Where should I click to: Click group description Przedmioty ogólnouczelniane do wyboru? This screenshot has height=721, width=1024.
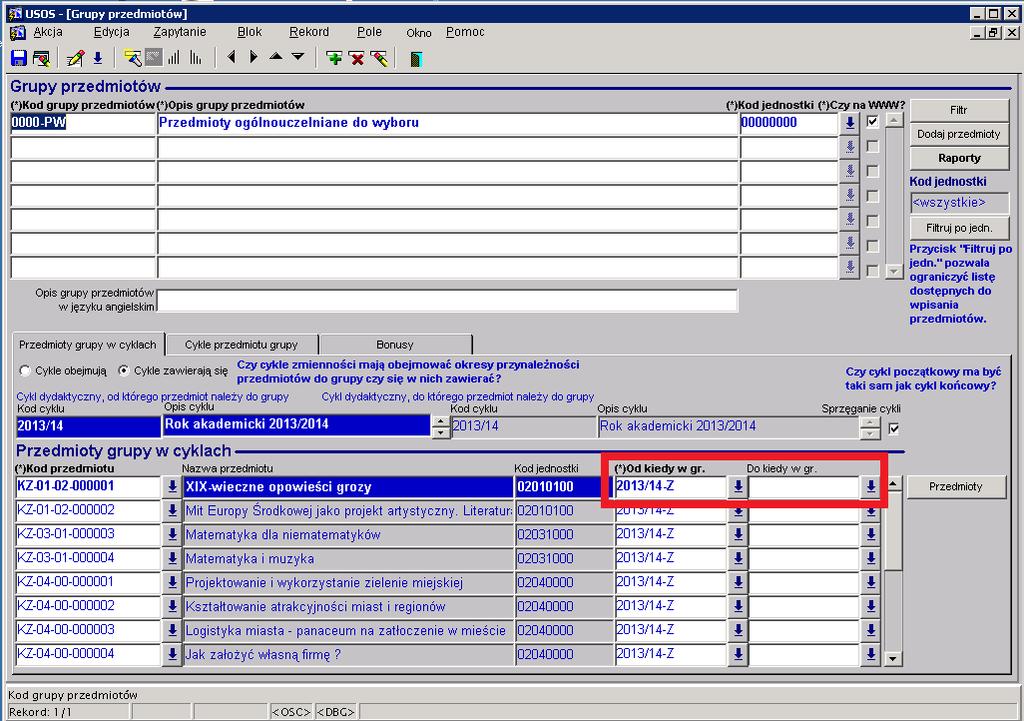(x=447, y=123)
